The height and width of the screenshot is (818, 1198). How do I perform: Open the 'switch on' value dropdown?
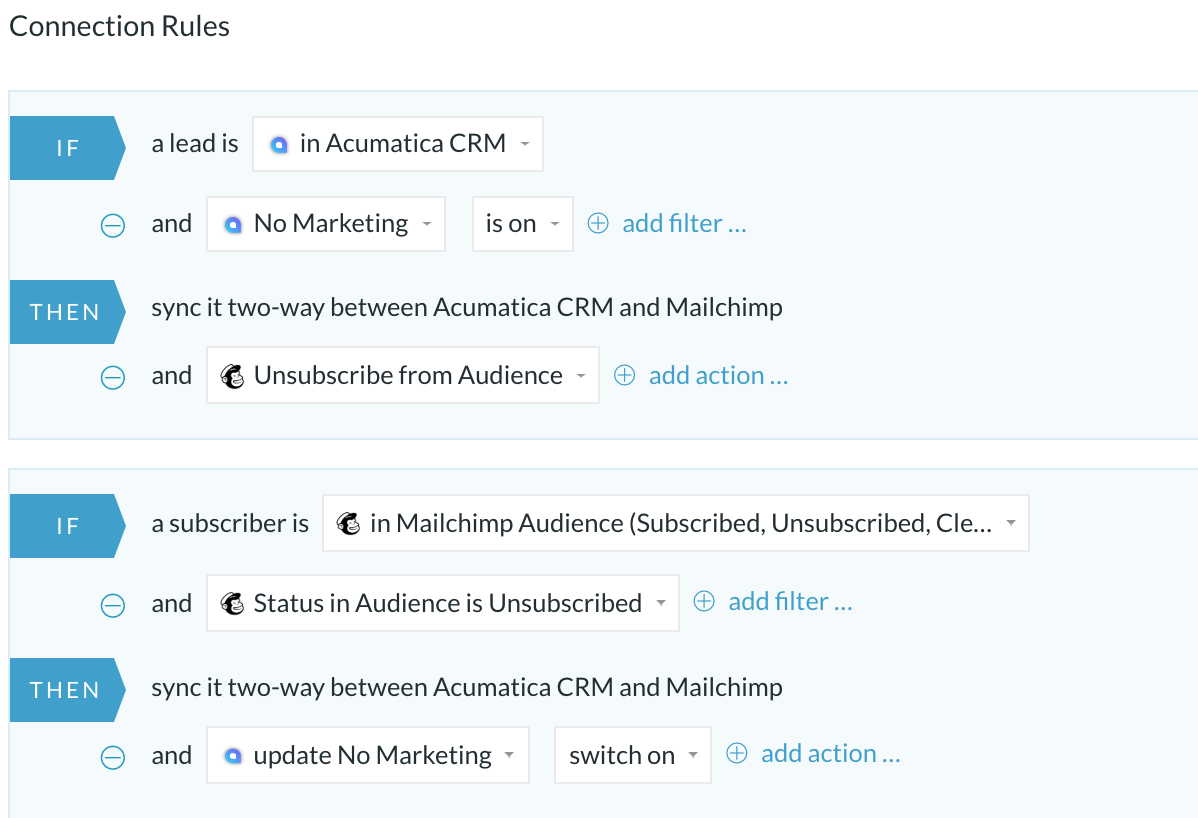pyautogui.click(x=633, y=755)
